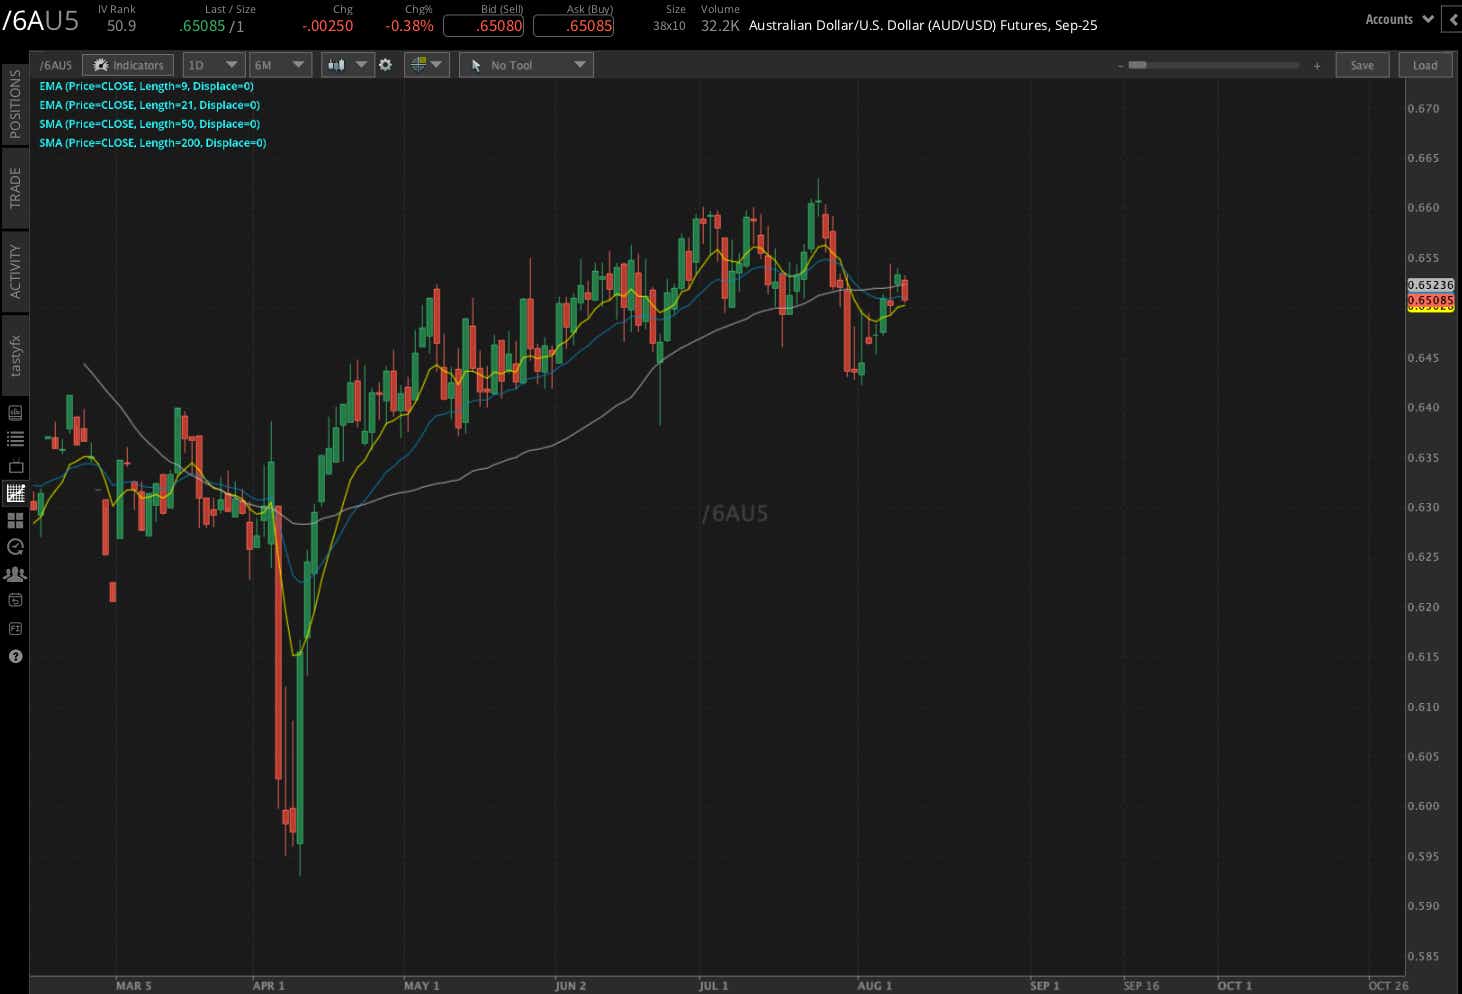
Task: Expand the 6M range dropdown
Action: 280,64
